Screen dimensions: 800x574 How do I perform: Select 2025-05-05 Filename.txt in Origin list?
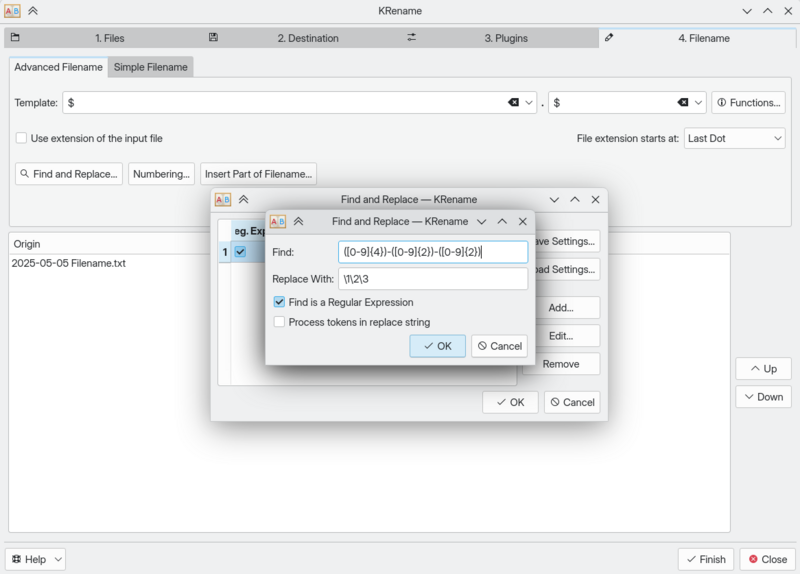[x=68, y=263]
